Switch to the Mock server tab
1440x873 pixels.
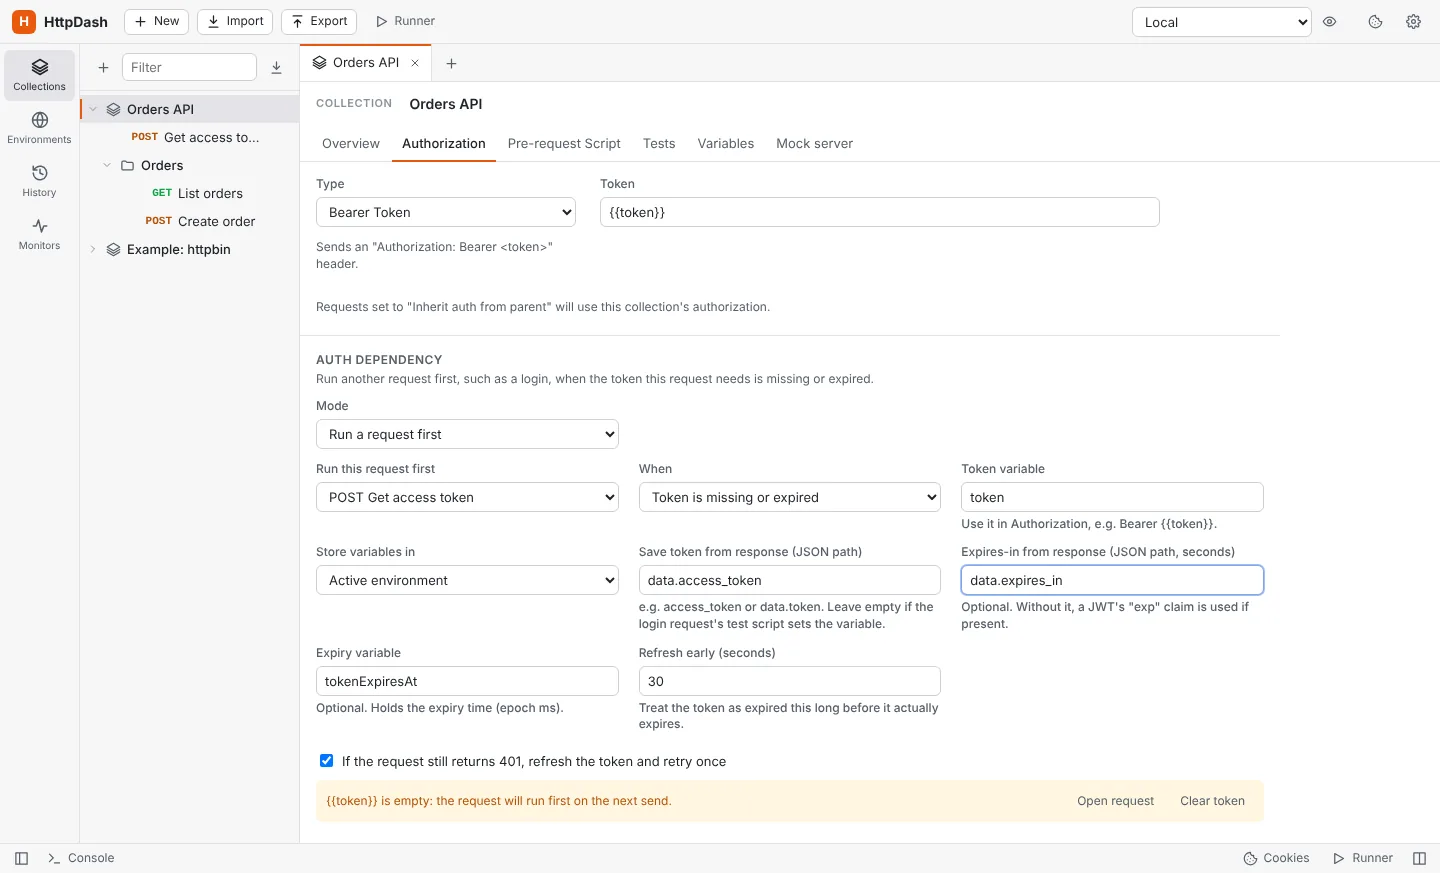coord(815,144)
